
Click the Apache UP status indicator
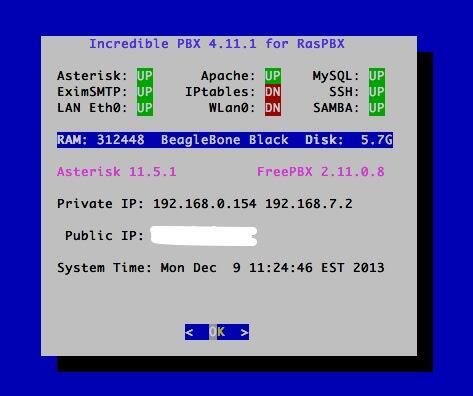(x=273, y=76)
